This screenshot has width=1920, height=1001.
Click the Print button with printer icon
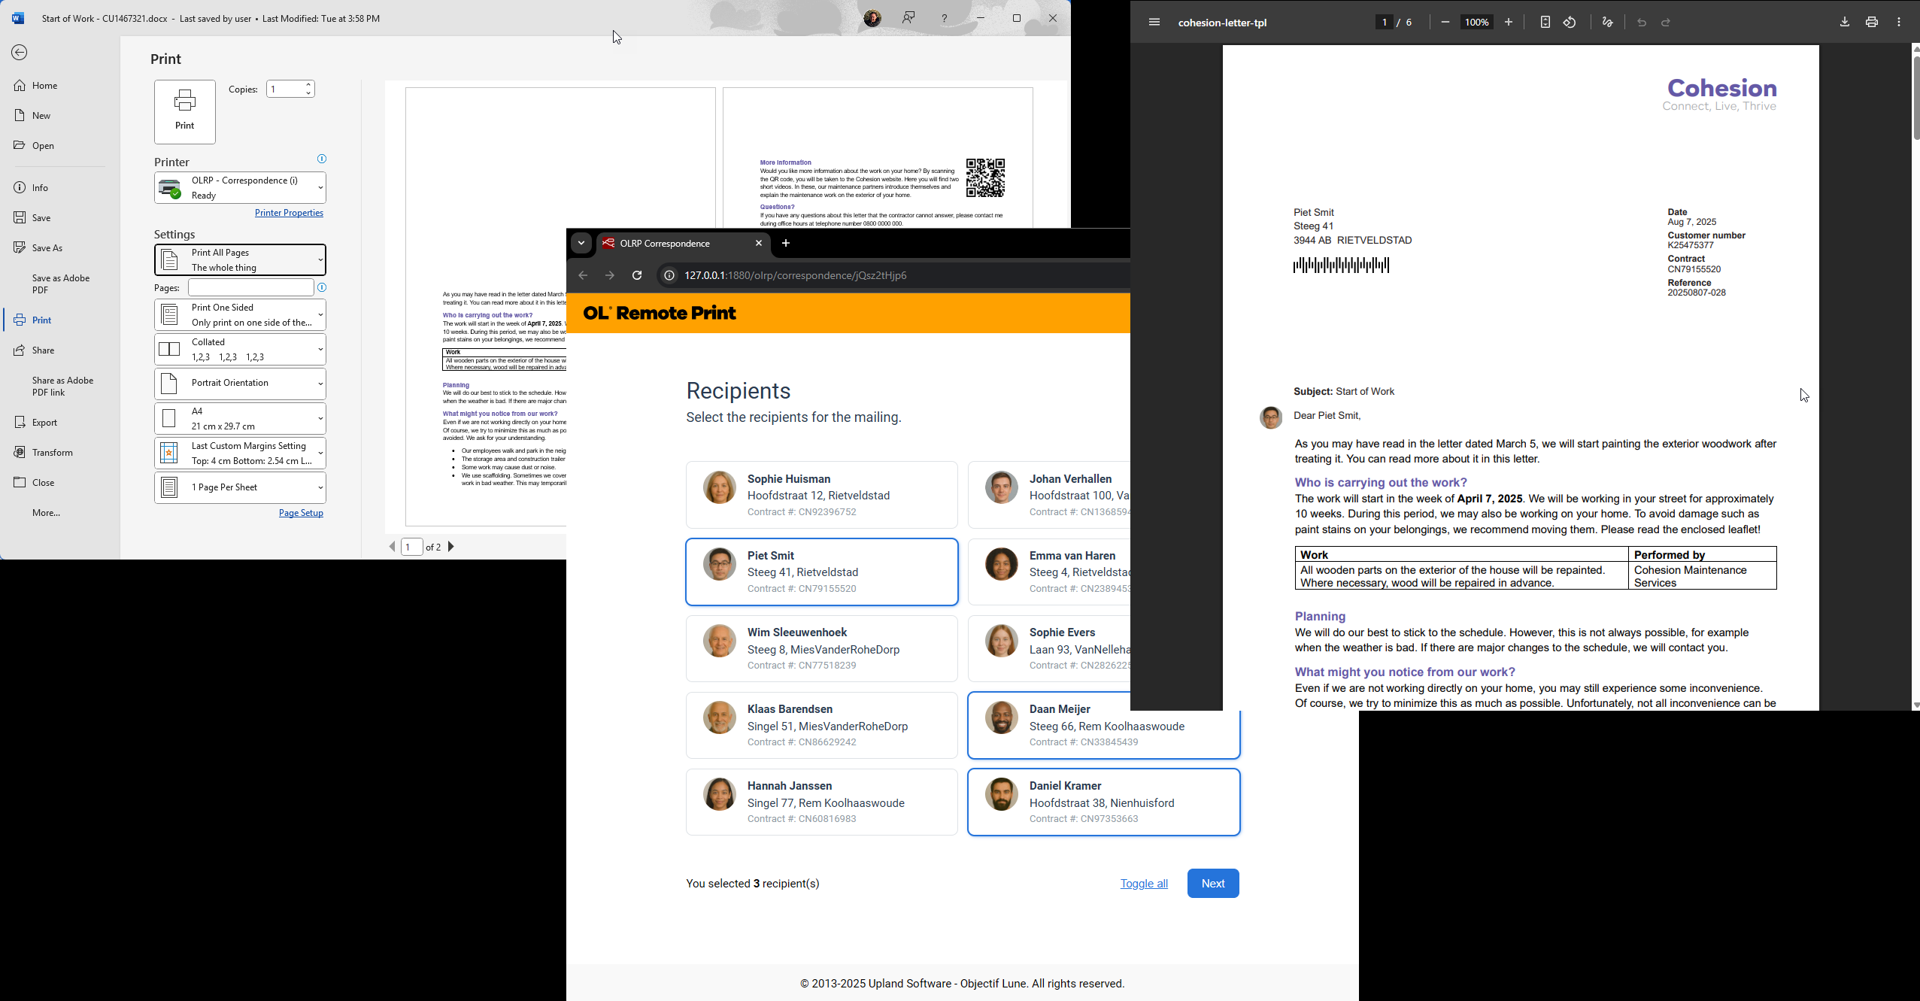[x=185, y=112]
